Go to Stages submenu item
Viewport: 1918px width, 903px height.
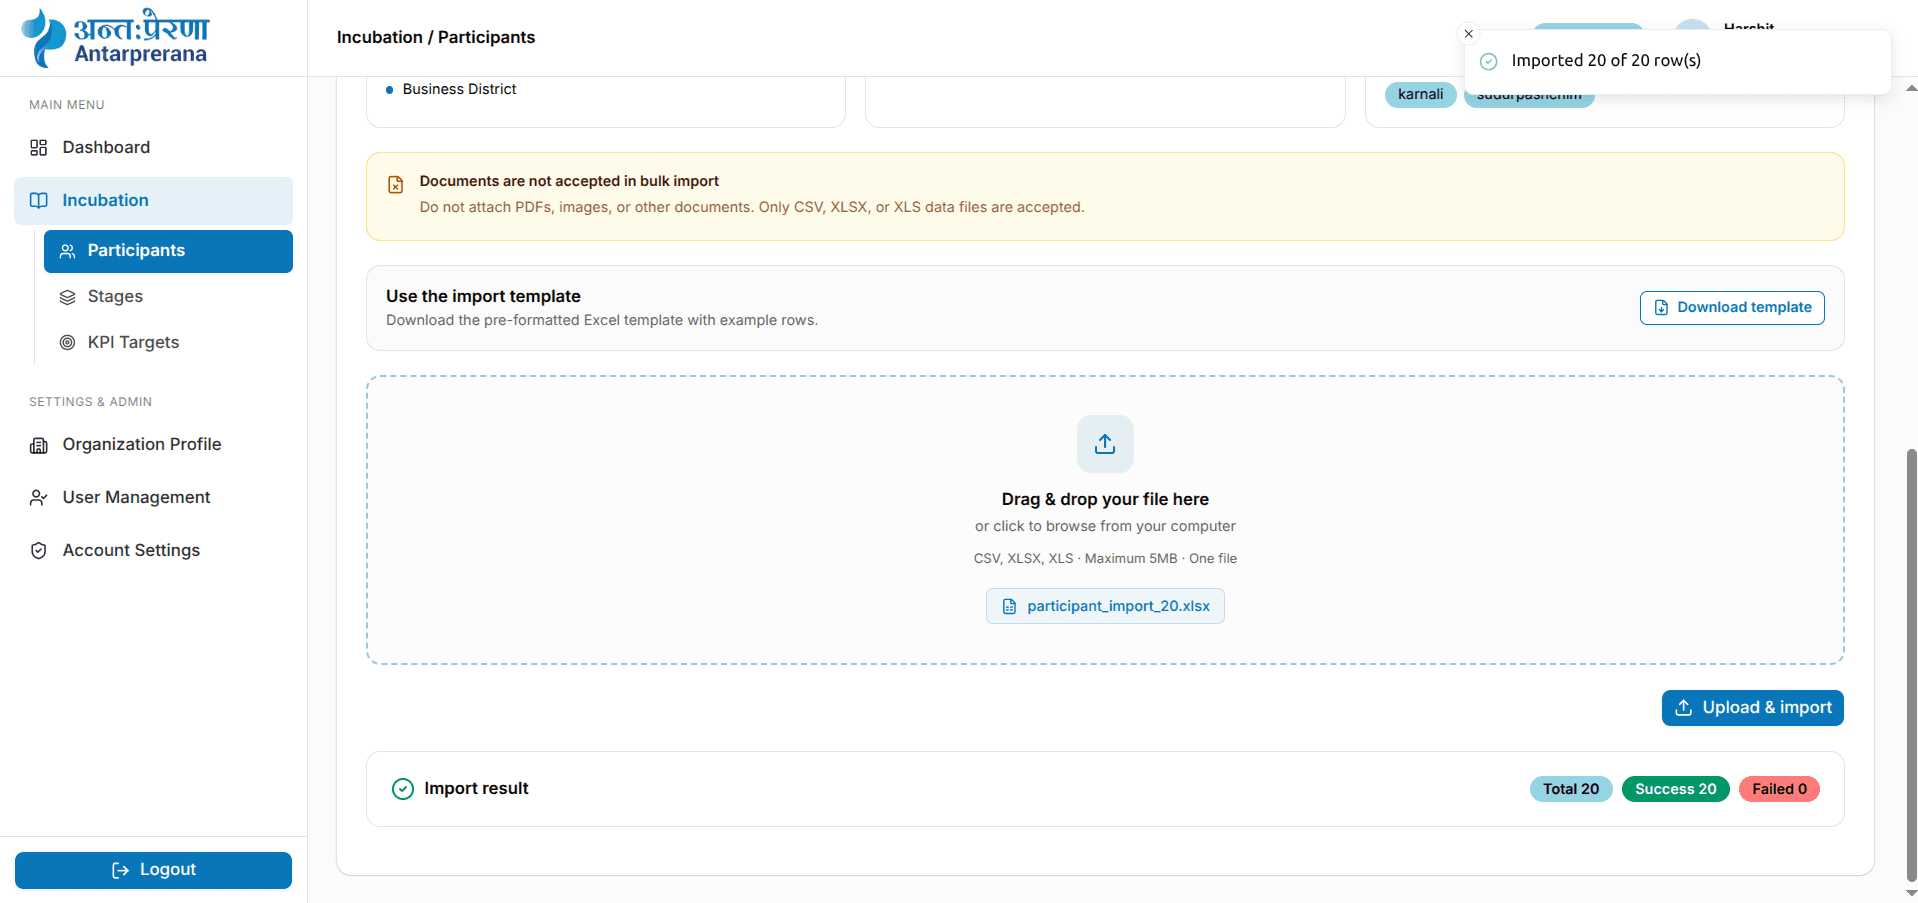coord(168,296)
